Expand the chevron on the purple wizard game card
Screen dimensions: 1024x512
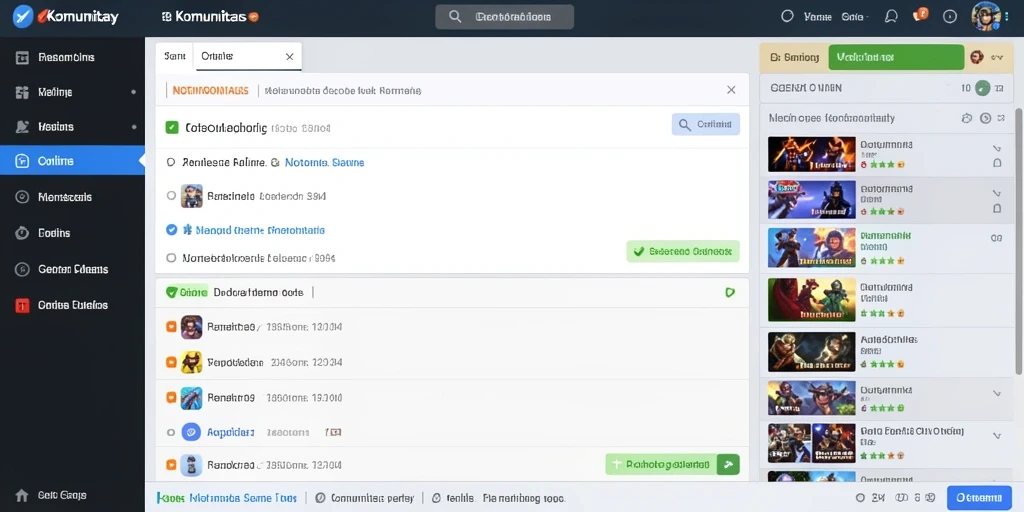[x=997, y=193]
